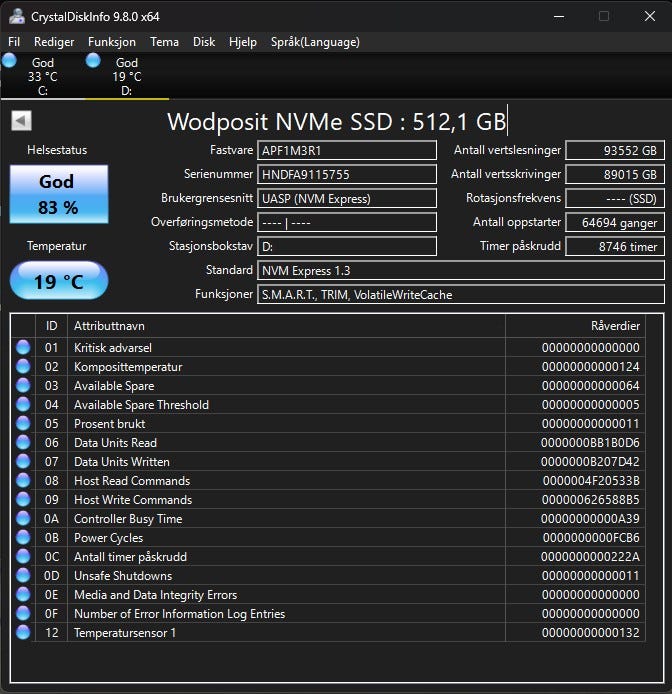Select the Power Cycles attribute name
Image resolution: width=672 pixels, height=694 pixels.
pyautogui.click(x=108, y=538)
